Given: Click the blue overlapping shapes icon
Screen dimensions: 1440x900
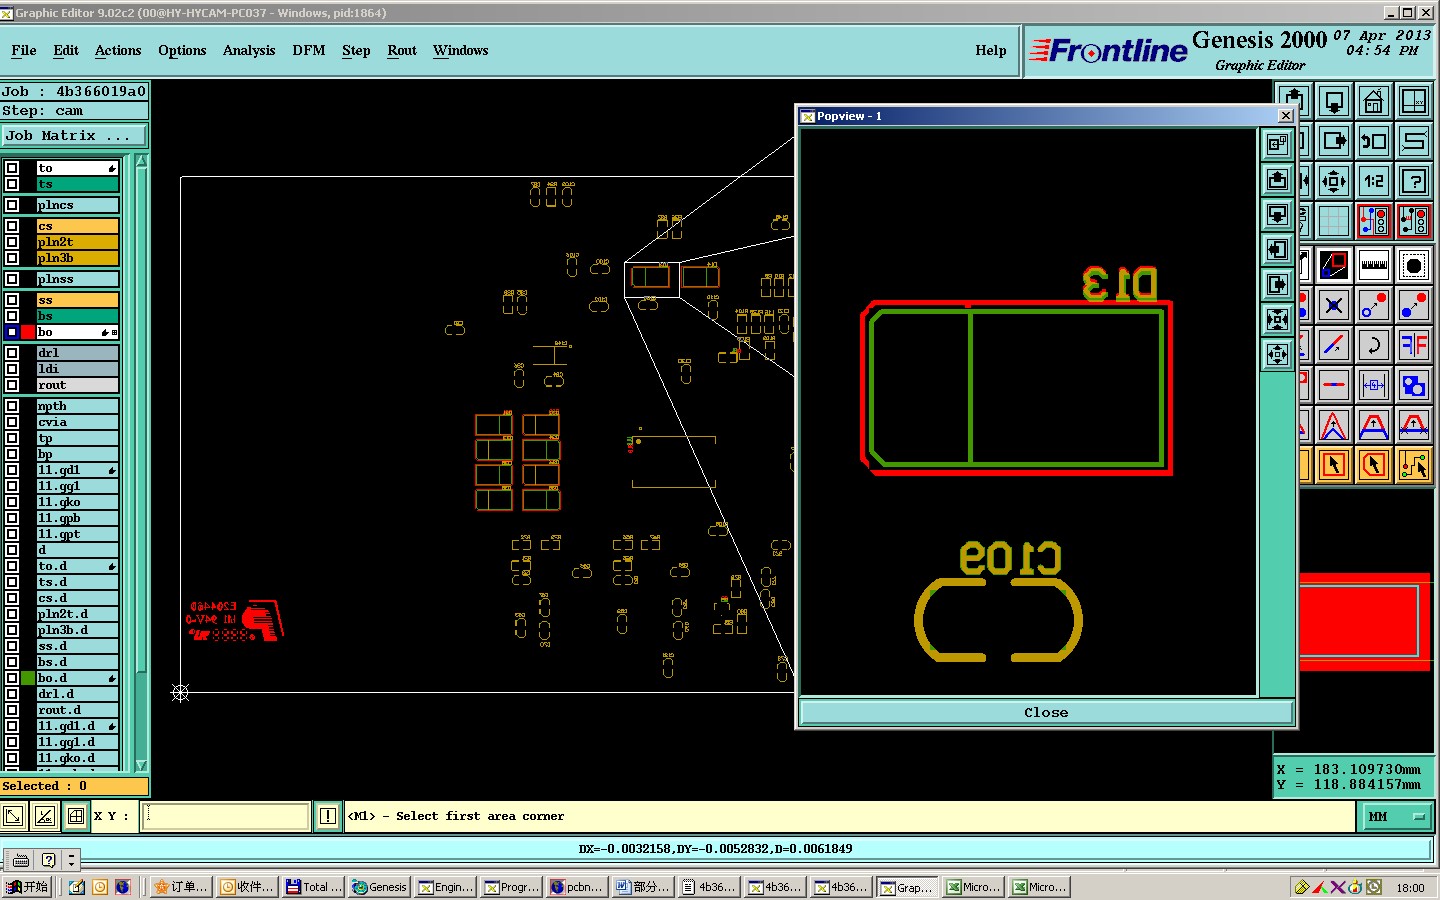Looking at the screenshot, I should pos(1414,385).
